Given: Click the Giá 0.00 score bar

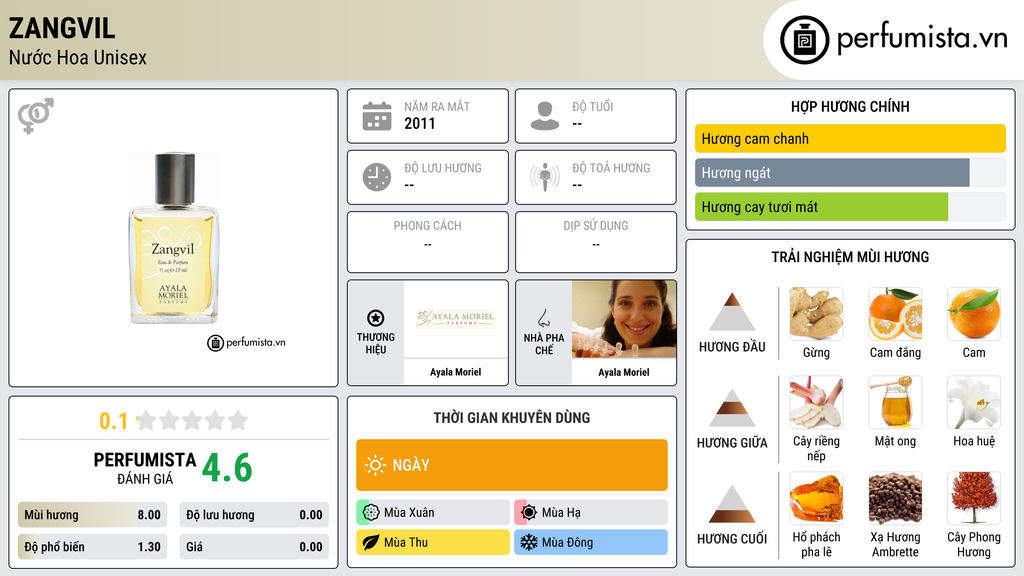Looking at the screenshot, I should pyautogui.click(x=254, y=547).
